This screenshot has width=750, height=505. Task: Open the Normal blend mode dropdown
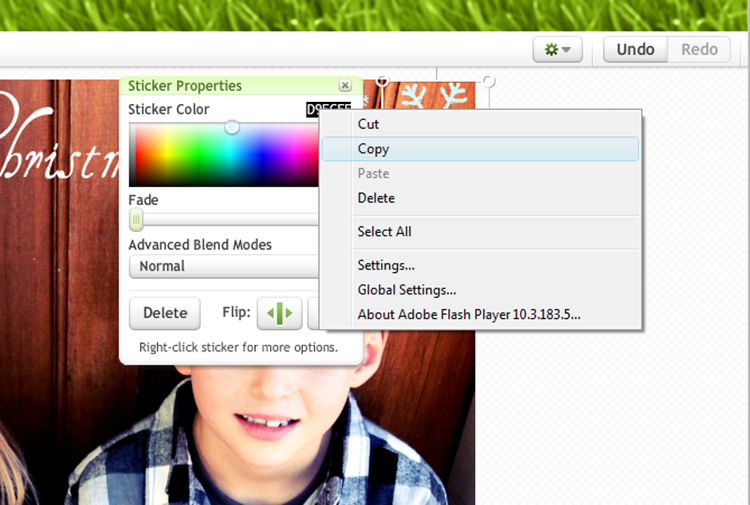point(224,266)
